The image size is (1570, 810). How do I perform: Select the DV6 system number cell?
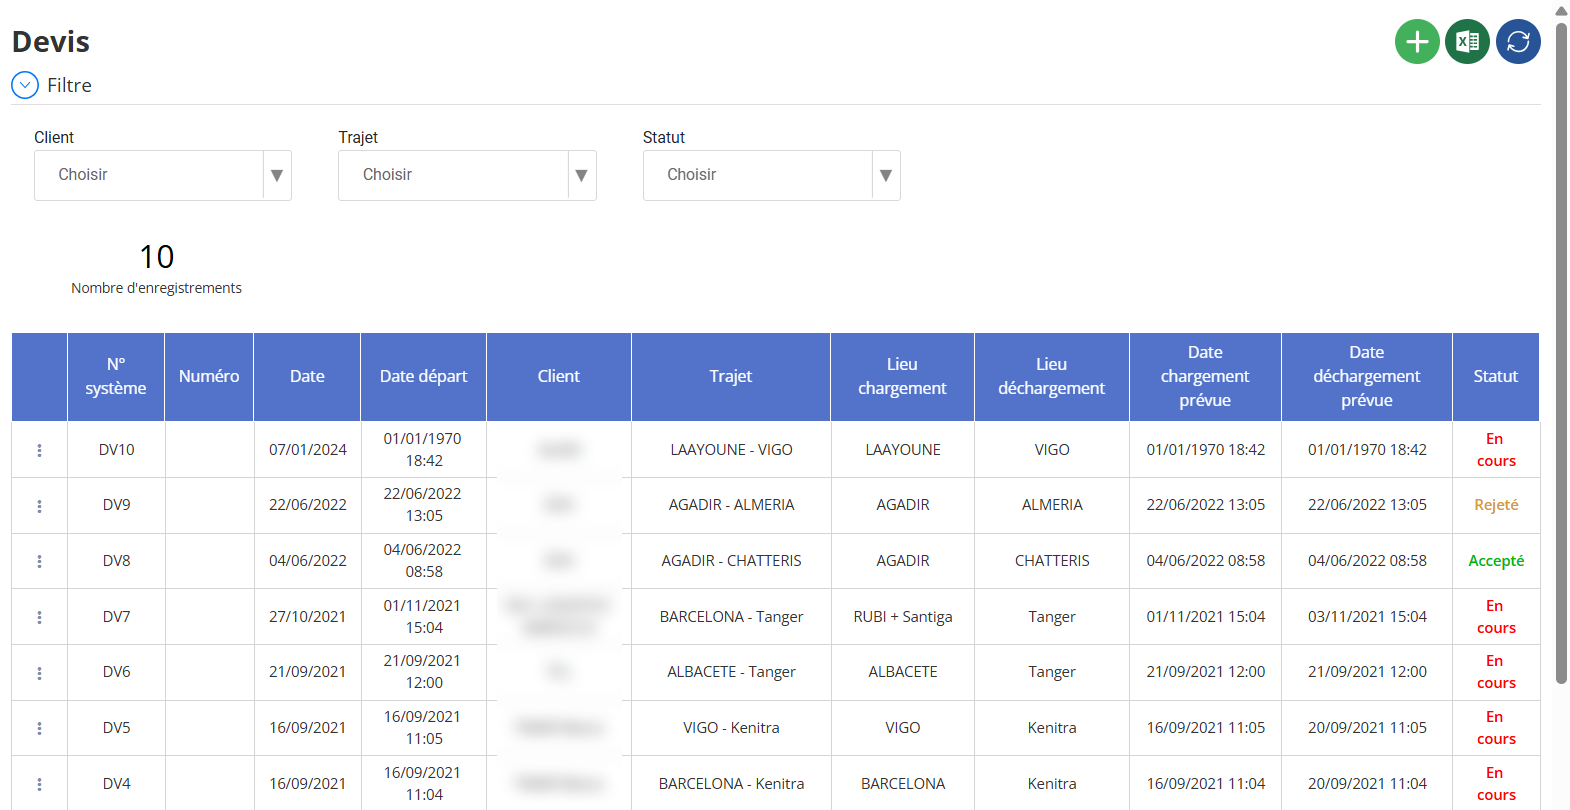pos(116,672)
